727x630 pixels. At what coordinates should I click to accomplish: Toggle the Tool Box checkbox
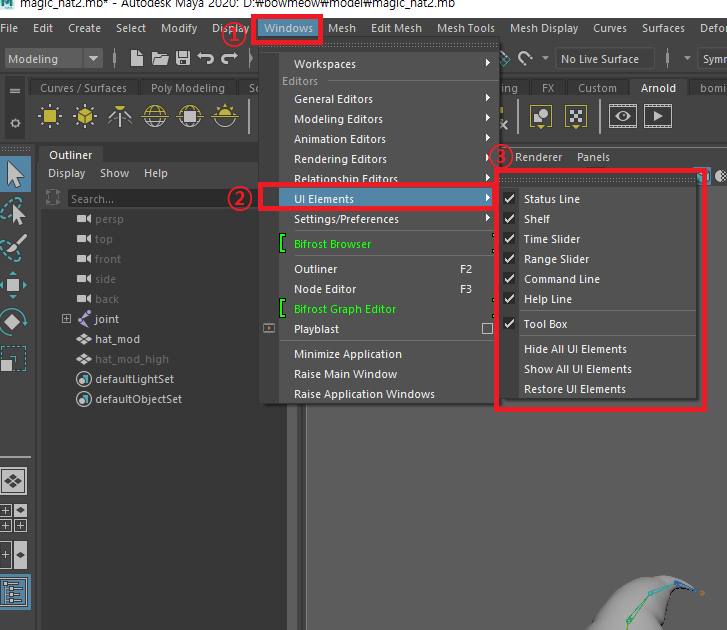click(509, 324)
